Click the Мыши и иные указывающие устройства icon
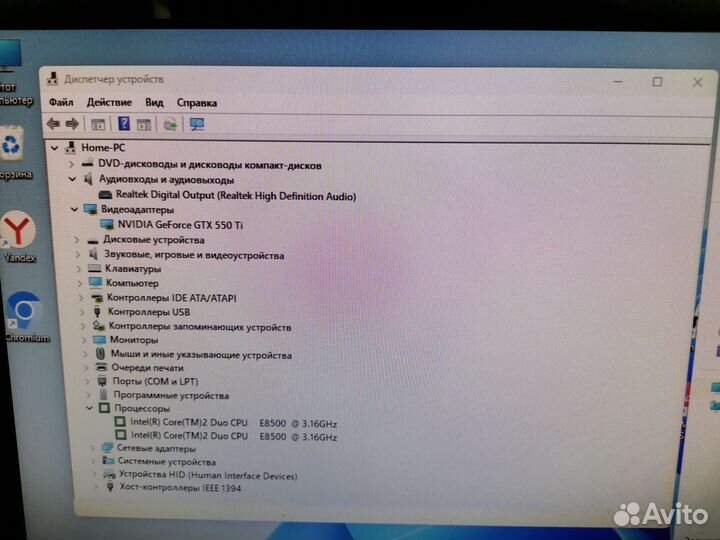Screen dimensions: 720x540 pos(100,354)
